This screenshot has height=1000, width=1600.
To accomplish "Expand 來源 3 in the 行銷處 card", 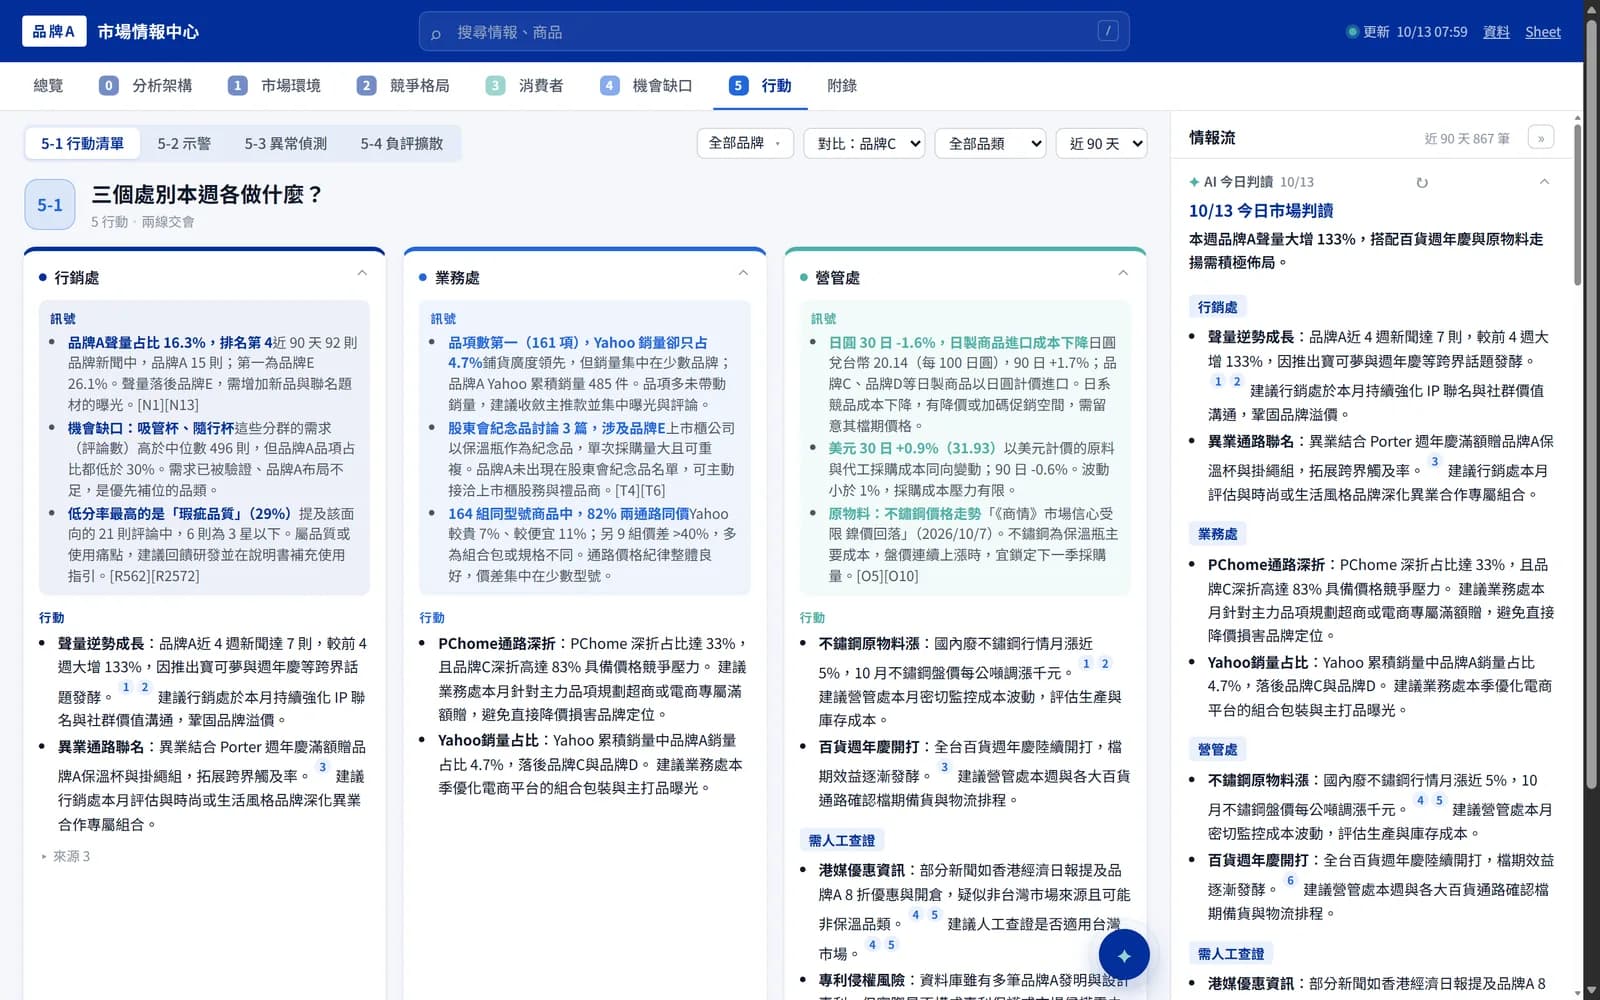I will tap(66, 857).
